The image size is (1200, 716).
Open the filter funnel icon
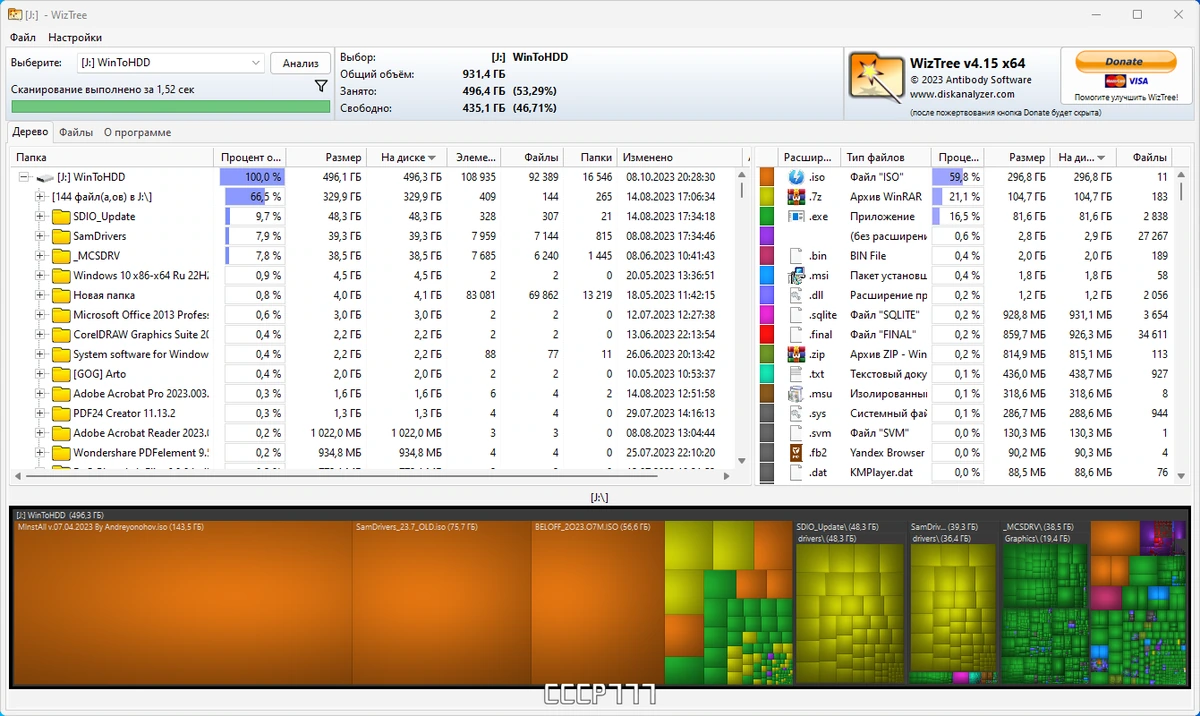pyautogui.click(x=320, y=86)
